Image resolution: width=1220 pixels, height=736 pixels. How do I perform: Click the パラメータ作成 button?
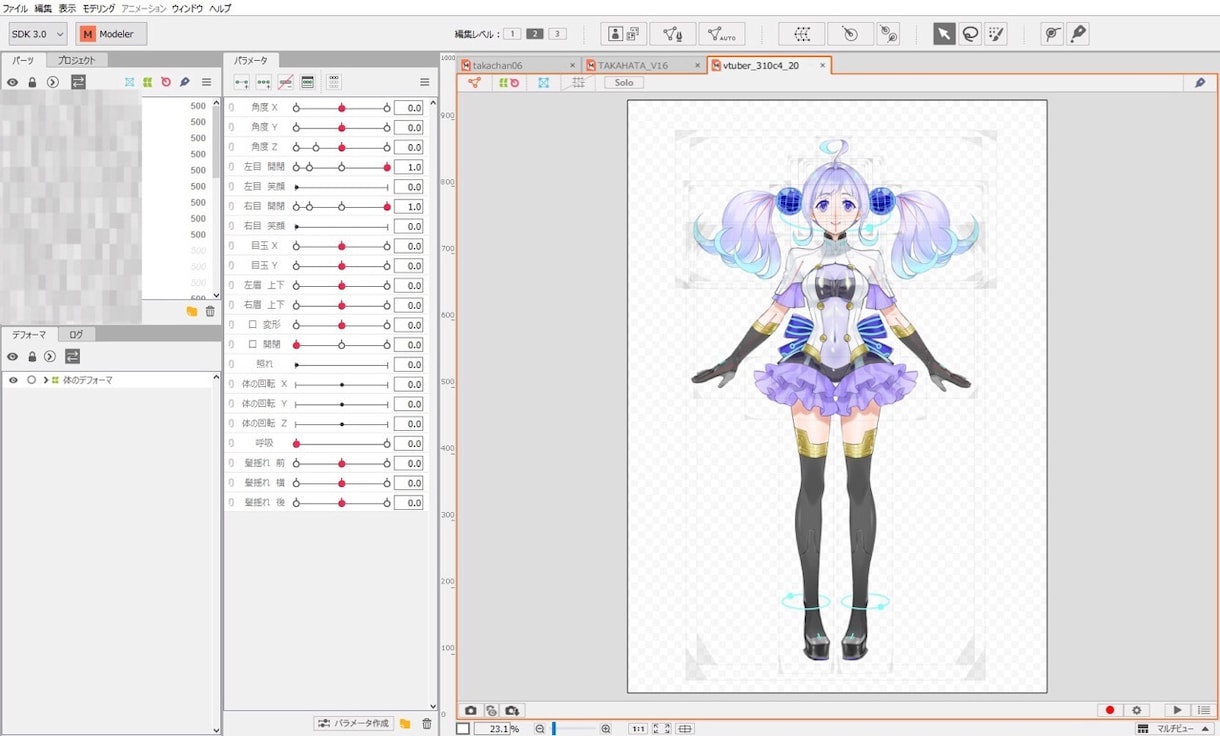click(353, 723)
